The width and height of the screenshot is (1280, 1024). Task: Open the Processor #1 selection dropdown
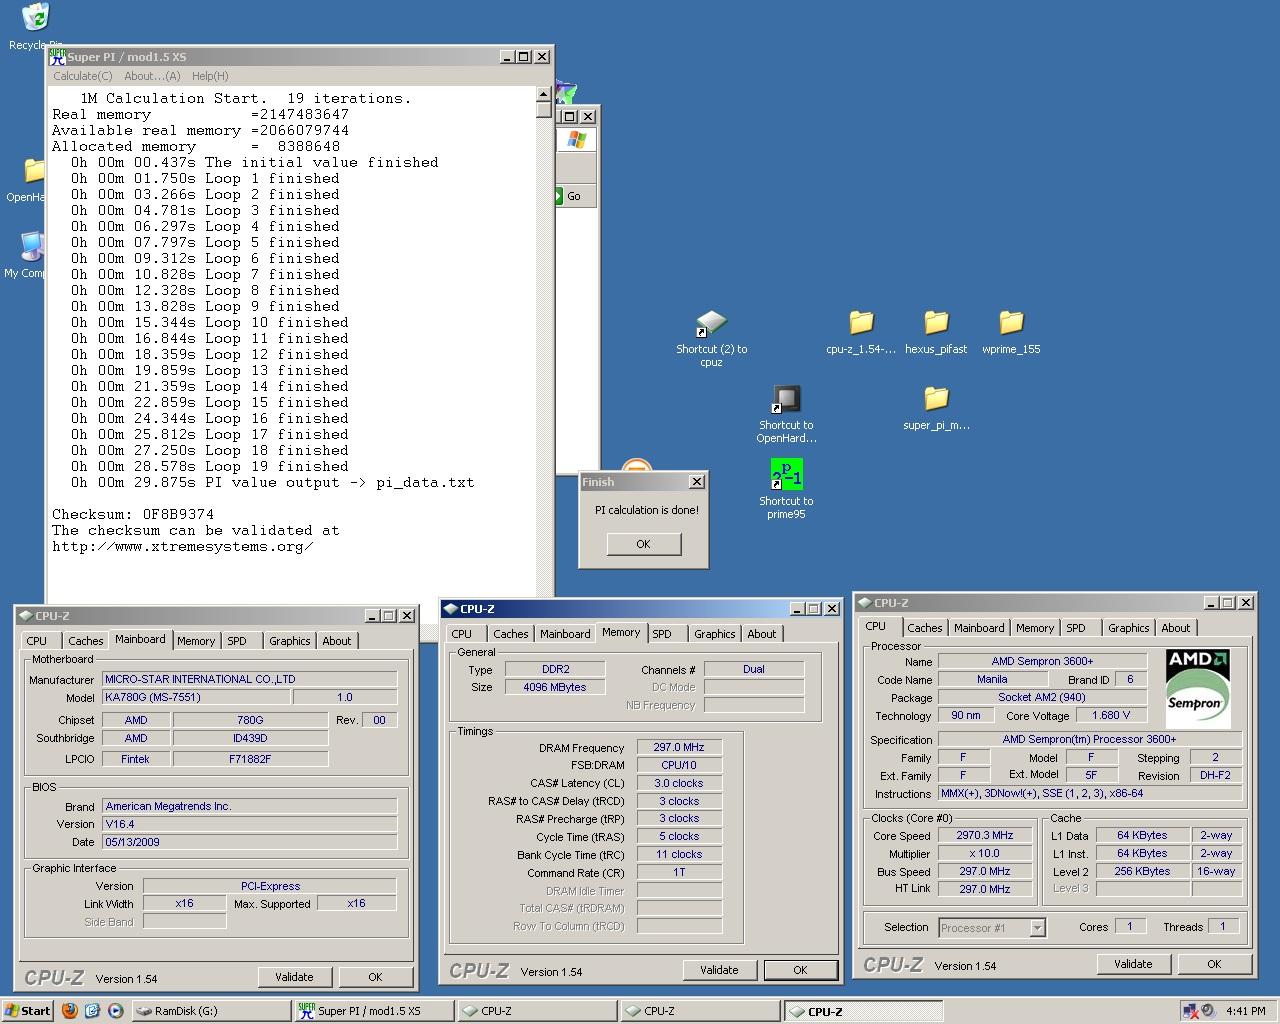(x=1037, y=928)
